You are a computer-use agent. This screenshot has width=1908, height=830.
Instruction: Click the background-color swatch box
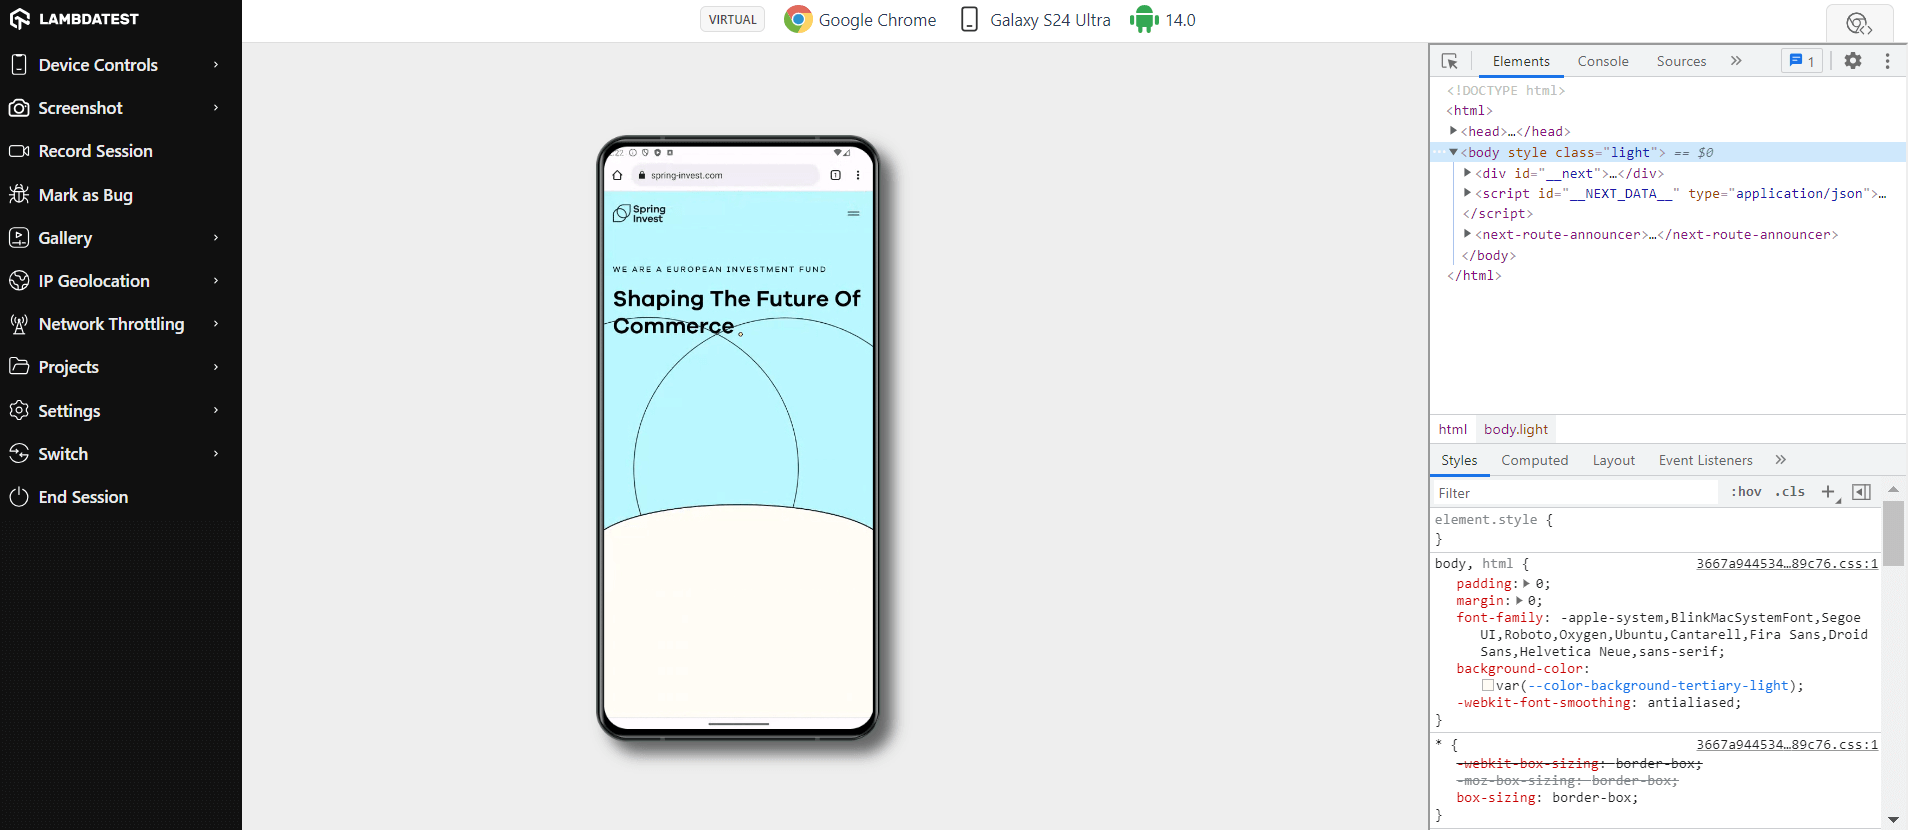[1488, 685]
